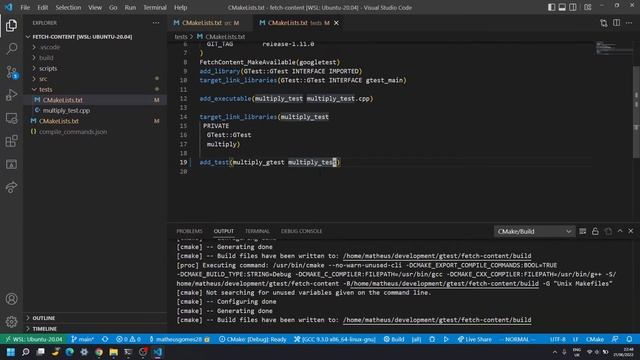Open Run and Debug view

click(11, 95)
